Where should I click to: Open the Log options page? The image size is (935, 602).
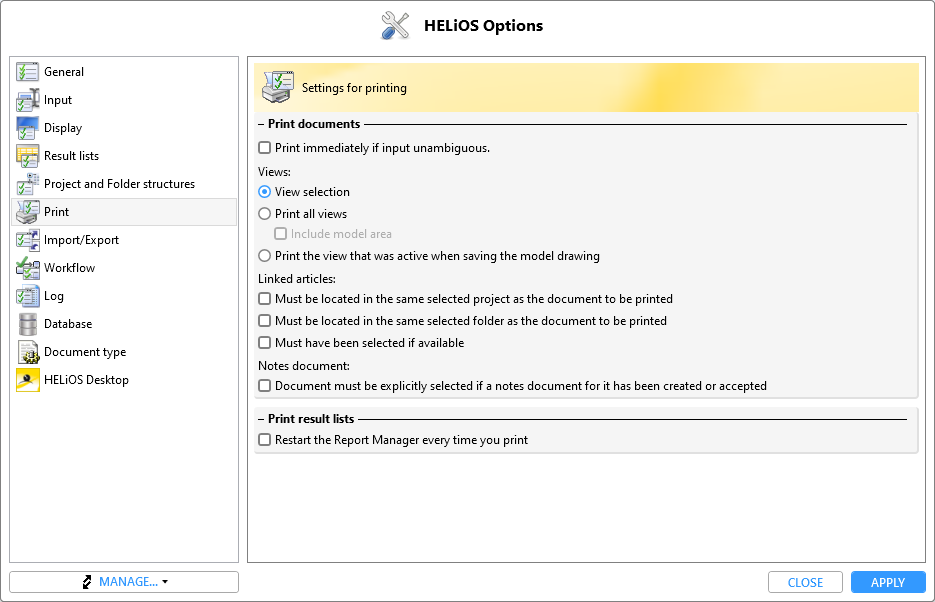tap(54, 296)
